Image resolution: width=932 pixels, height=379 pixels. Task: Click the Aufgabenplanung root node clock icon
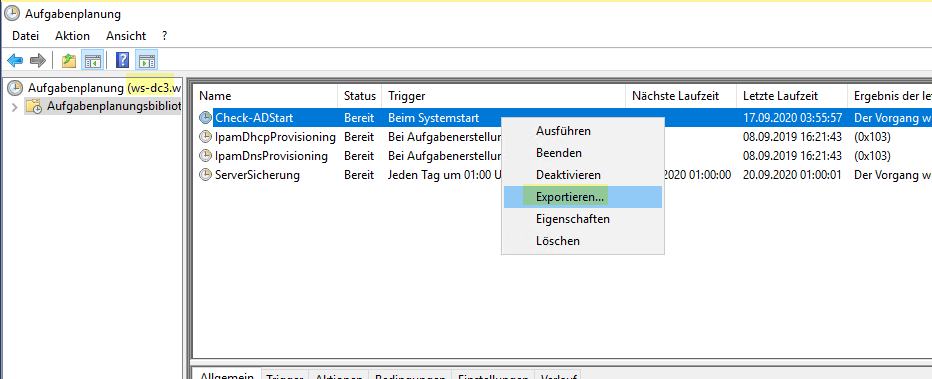(15, 88)
